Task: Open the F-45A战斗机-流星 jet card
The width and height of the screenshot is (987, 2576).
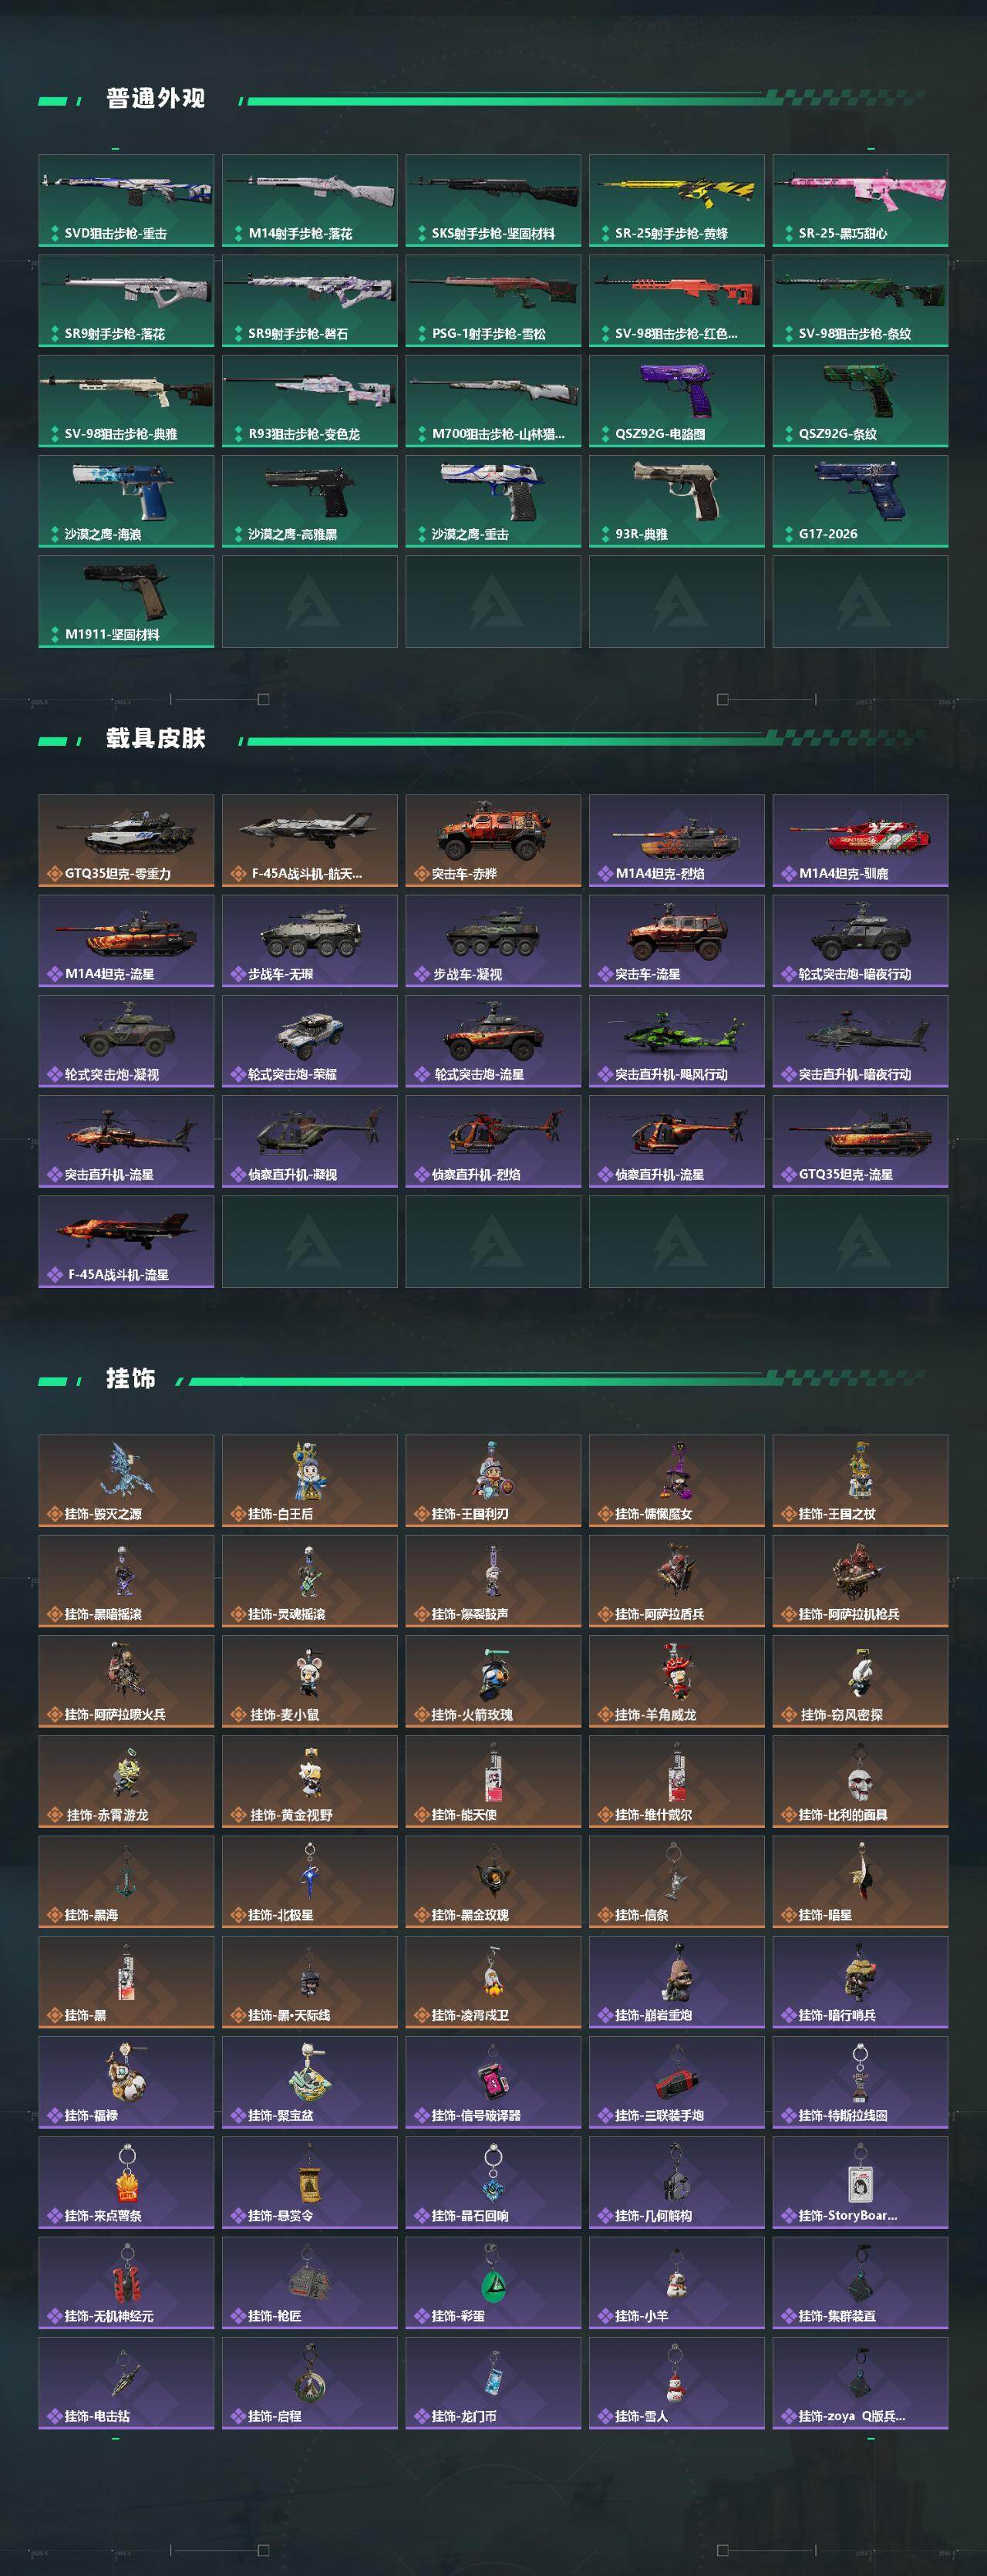Action: click(126, 1241)
